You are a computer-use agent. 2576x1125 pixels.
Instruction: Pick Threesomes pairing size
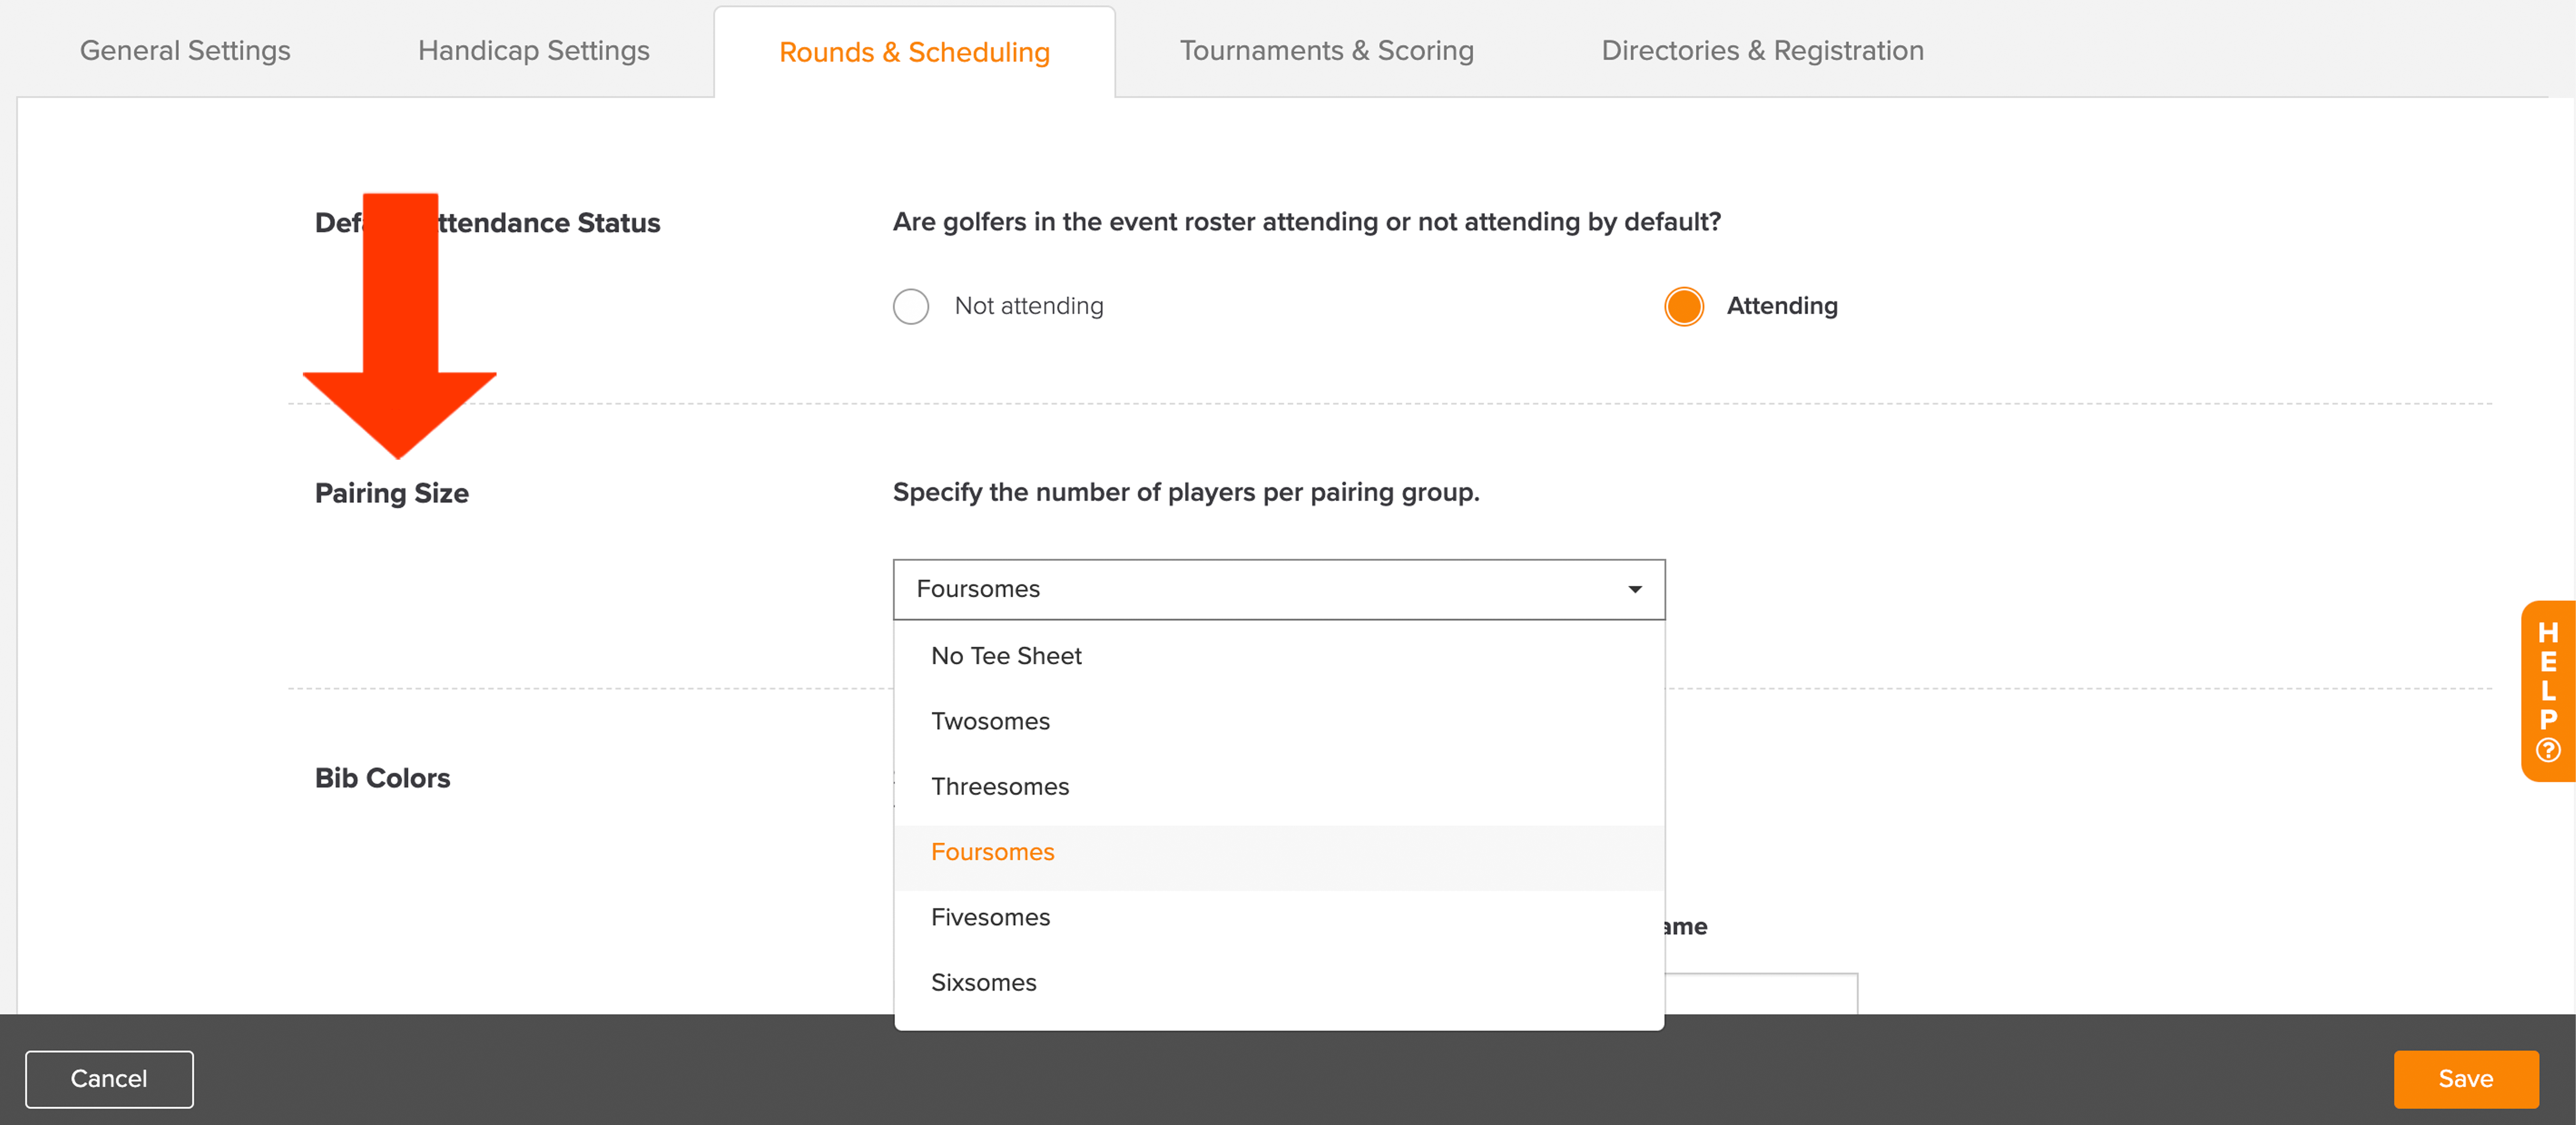(1279, 787)
